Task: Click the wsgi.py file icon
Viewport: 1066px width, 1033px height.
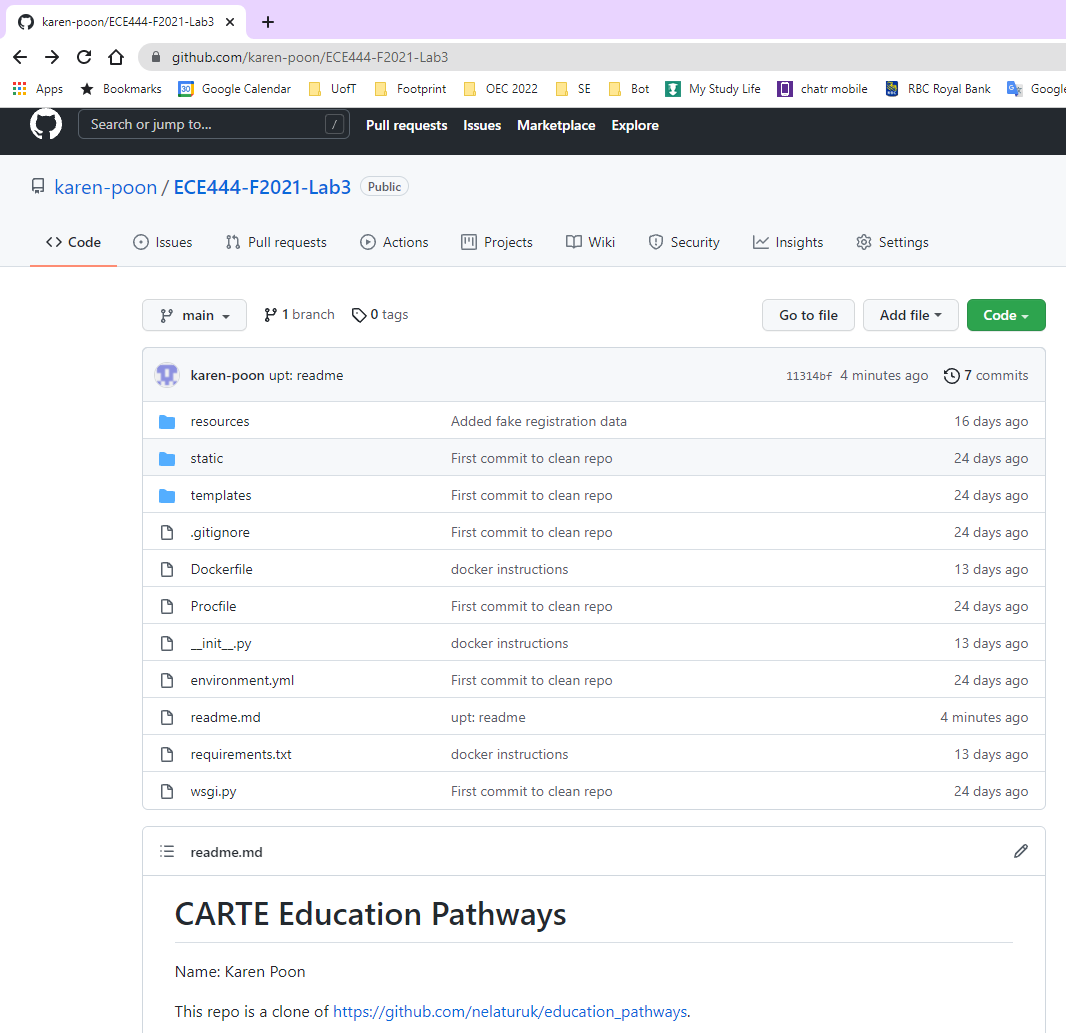Action: tap(167, 791)
